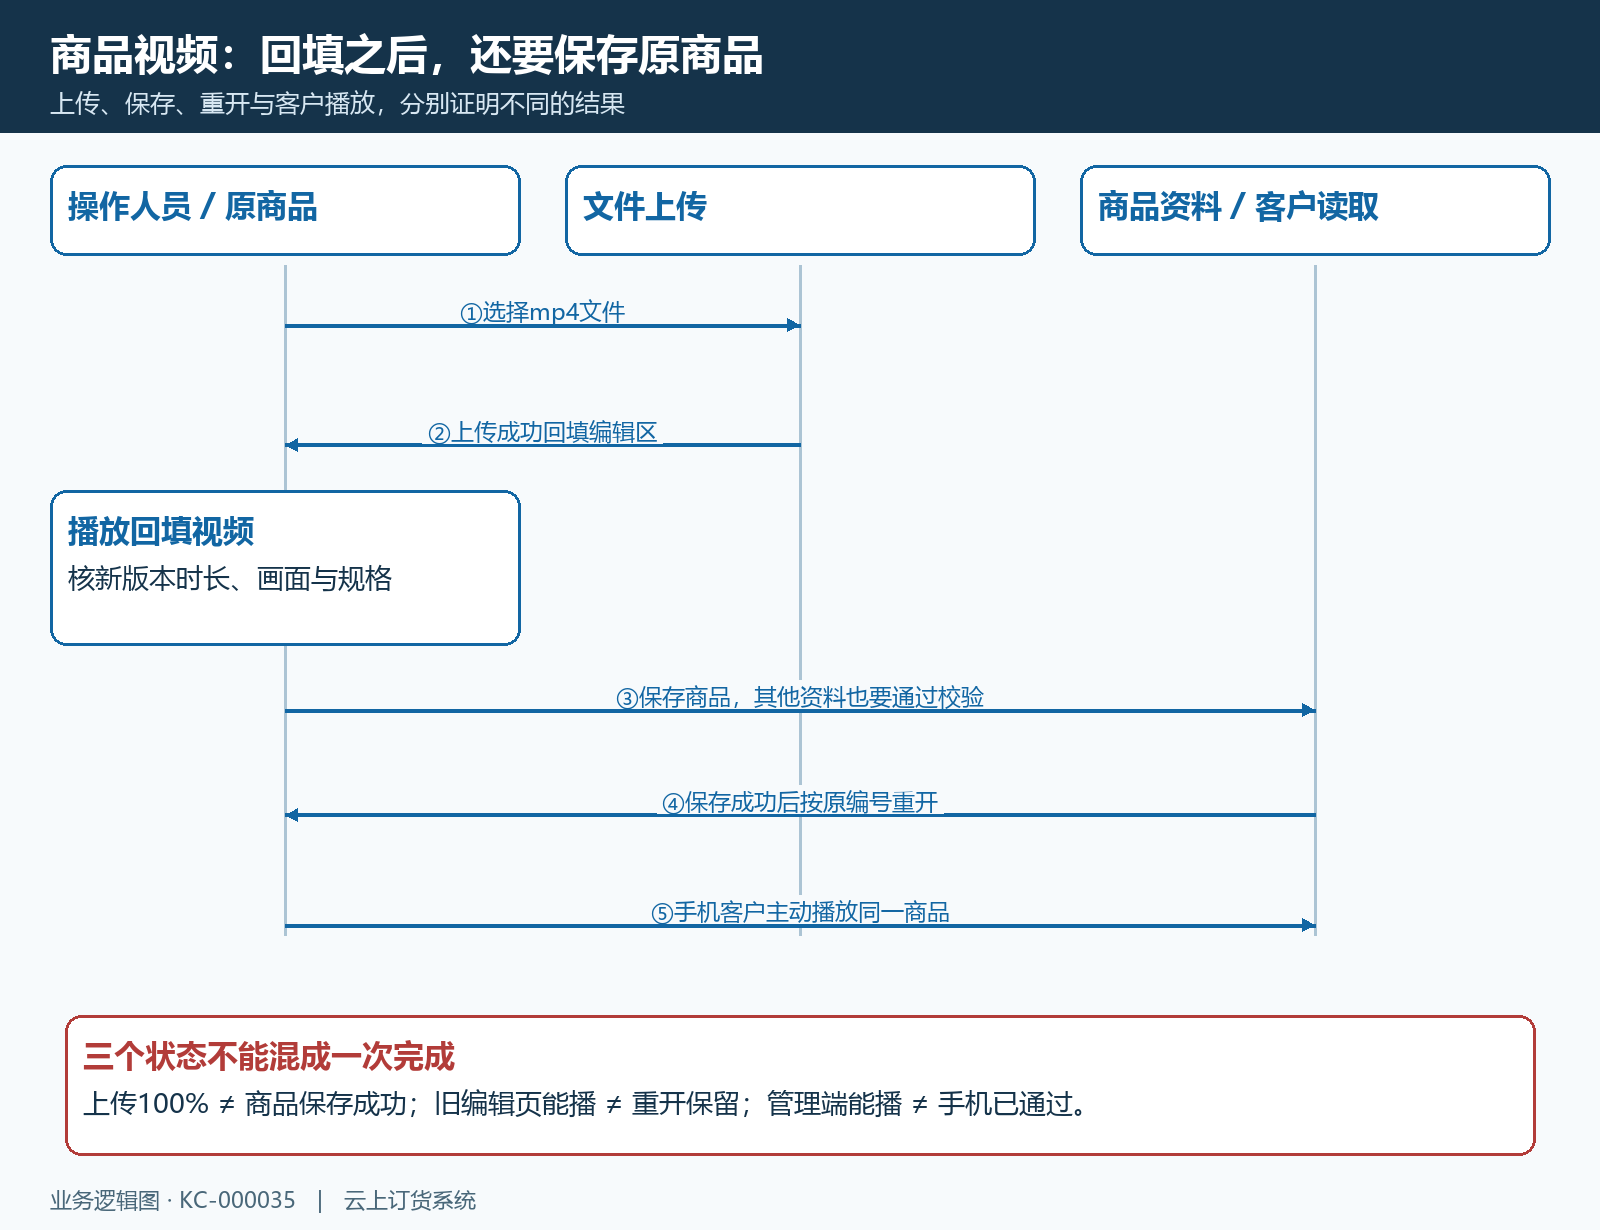Click the subtitle starting with '上传、保存、重开与客户播放'
This screenshot has height=1230, width=1600.
click(x=338, y=104)
